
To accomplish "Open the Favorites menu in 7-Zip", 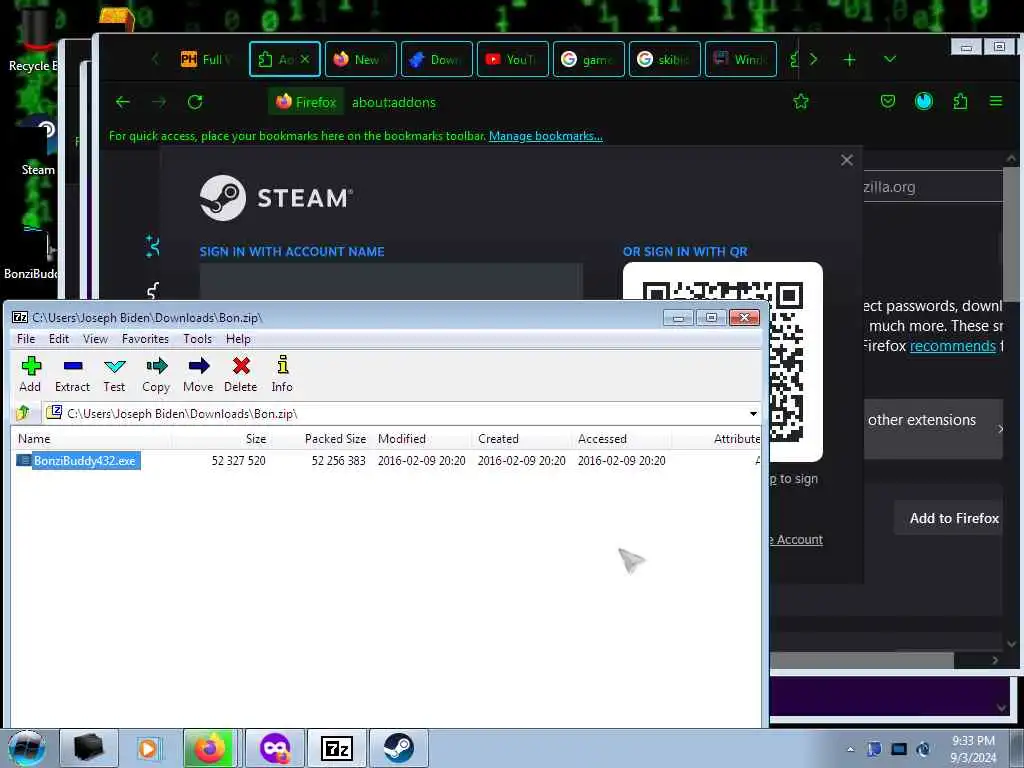I will tap(145, 339).
